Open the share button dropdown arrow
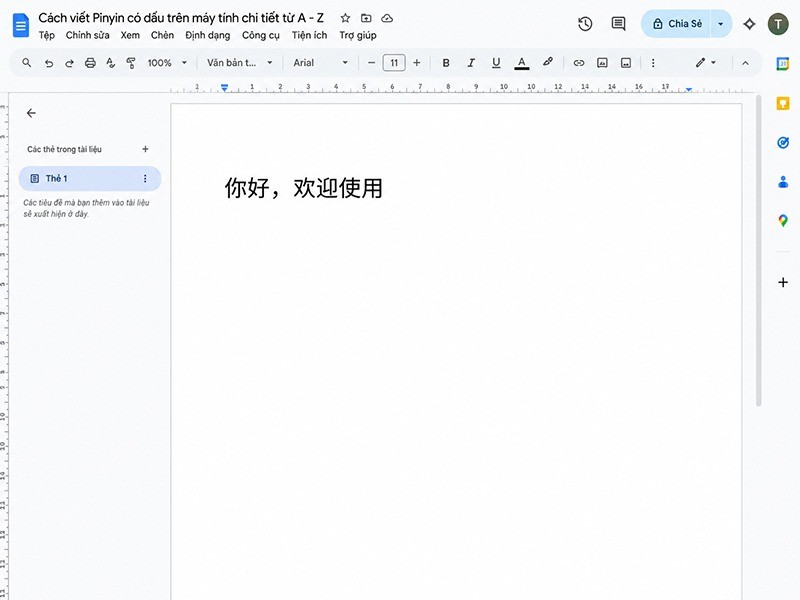The width and height of the screenshot is (800, 600). (x=721, y=23)
